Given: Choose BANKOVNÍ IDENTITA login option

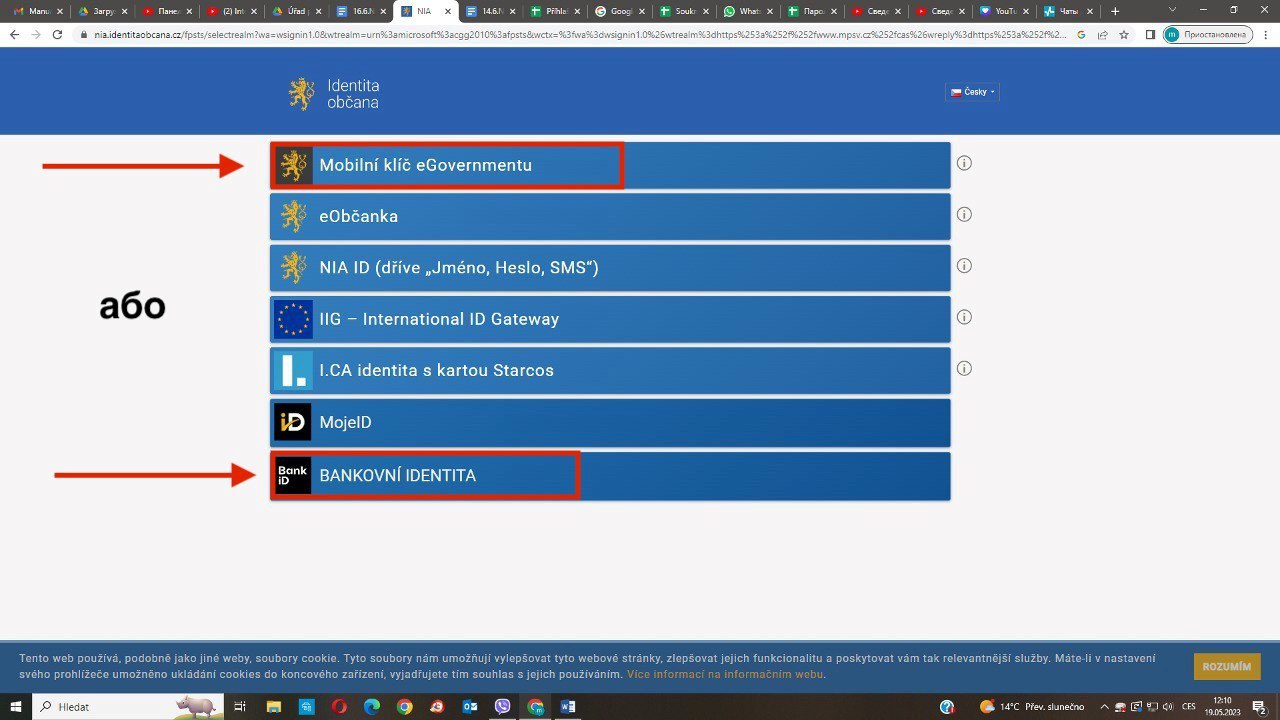Looking at the screenshot, I should click(x=610, y=476).
